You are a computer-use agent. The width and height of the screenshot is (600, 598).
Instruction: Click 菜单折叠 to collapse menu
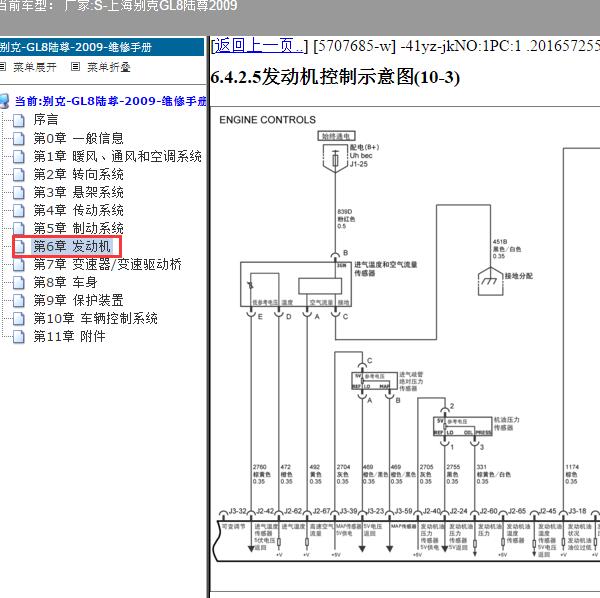click(109, 67)
